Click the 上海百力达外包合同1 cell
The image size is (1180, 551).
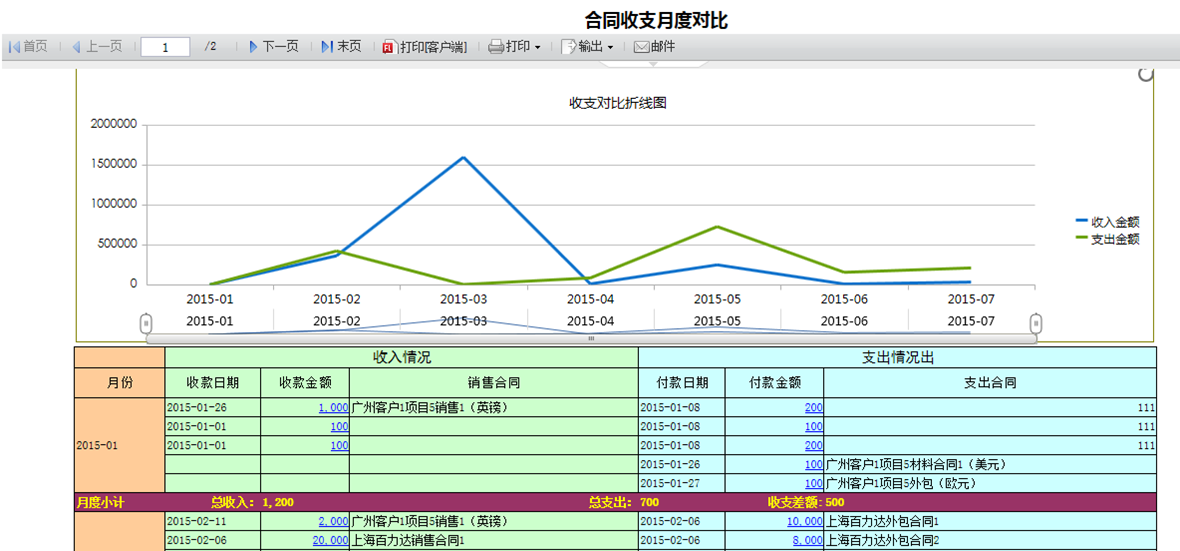990,521
